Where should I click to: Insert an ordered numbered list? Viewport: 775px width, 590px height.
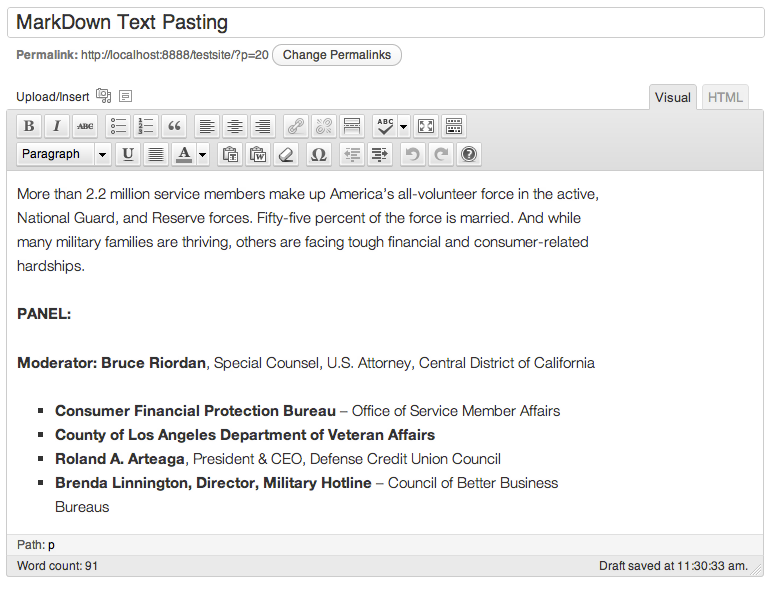coord(146,126)
